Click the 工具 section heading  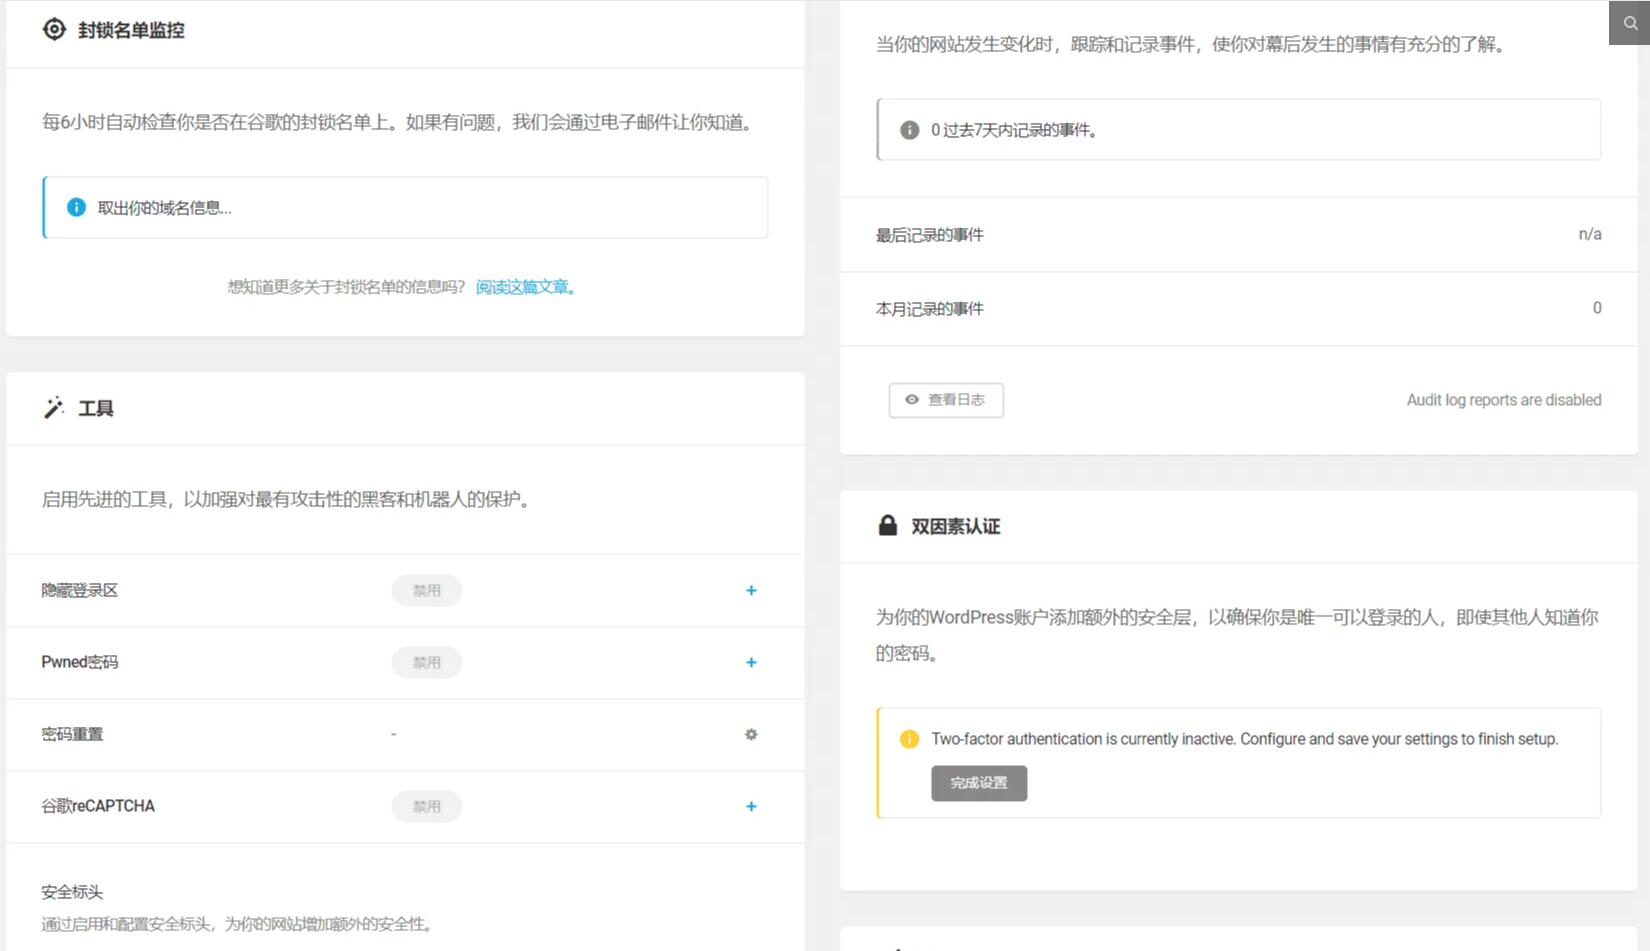[96, 408]
